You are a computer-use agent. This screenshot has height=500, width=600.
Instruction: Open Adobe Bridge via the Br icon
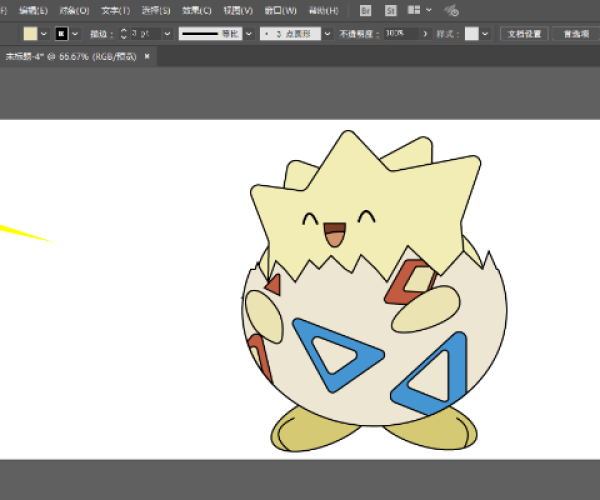click(x=366, y=10)
